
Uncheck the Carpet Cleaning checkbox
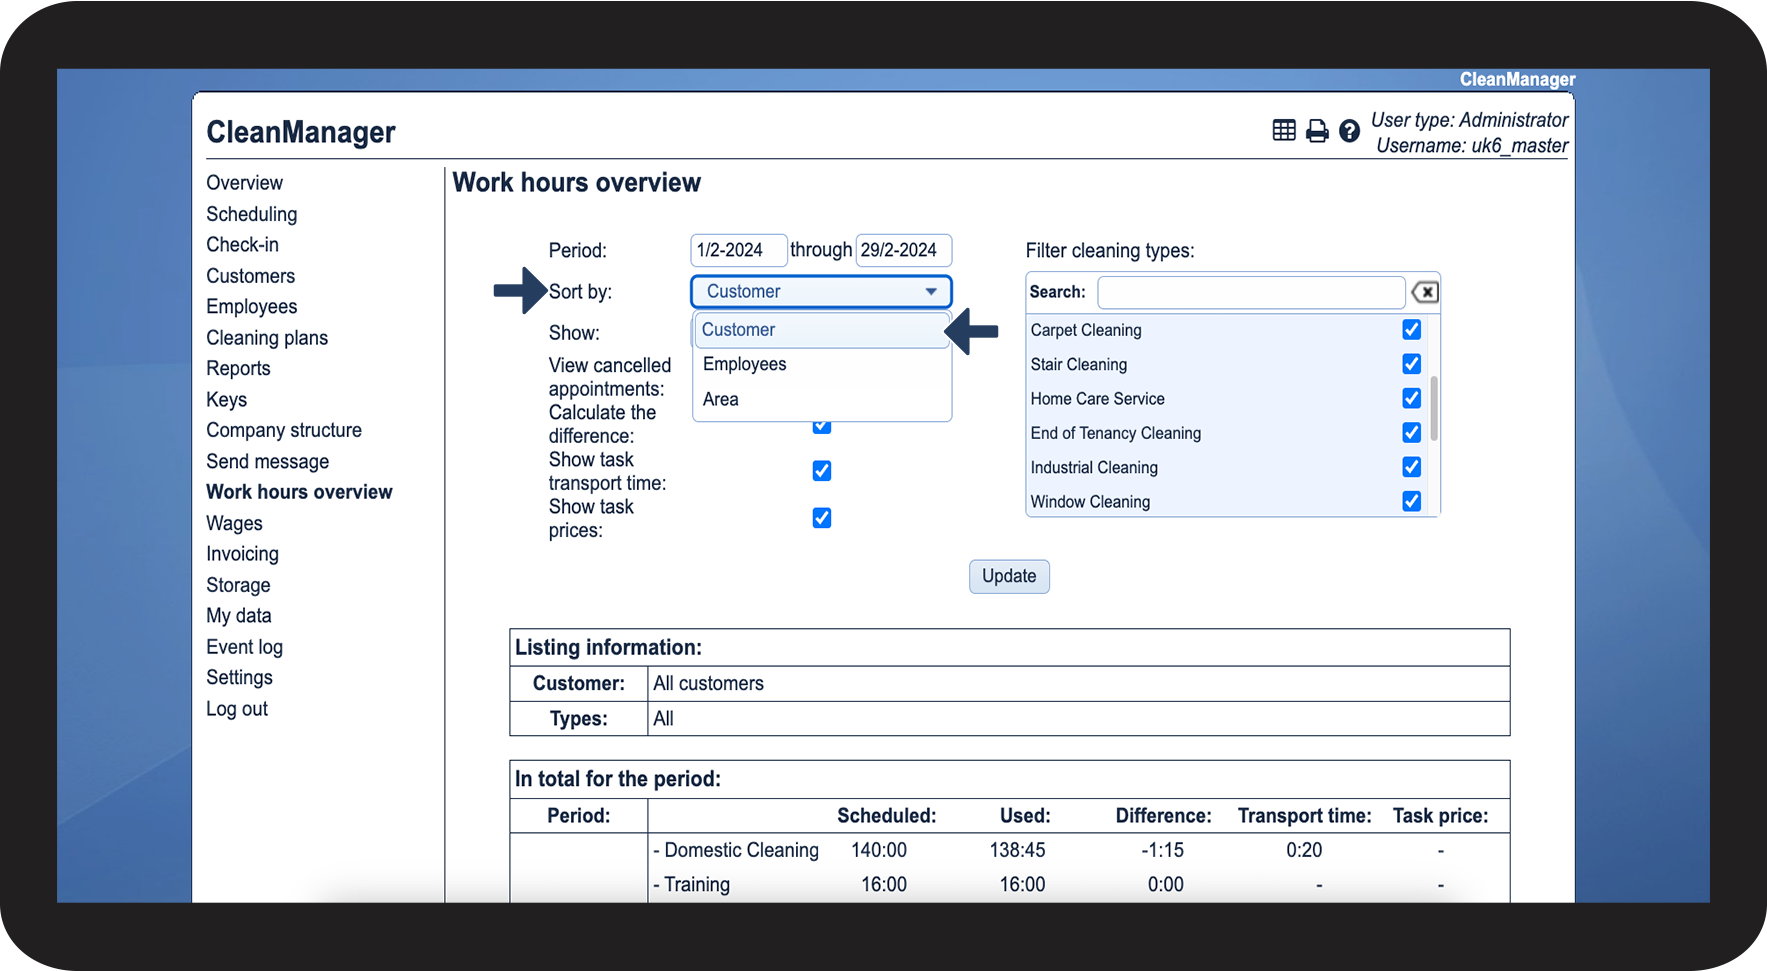click(1411, 330)
